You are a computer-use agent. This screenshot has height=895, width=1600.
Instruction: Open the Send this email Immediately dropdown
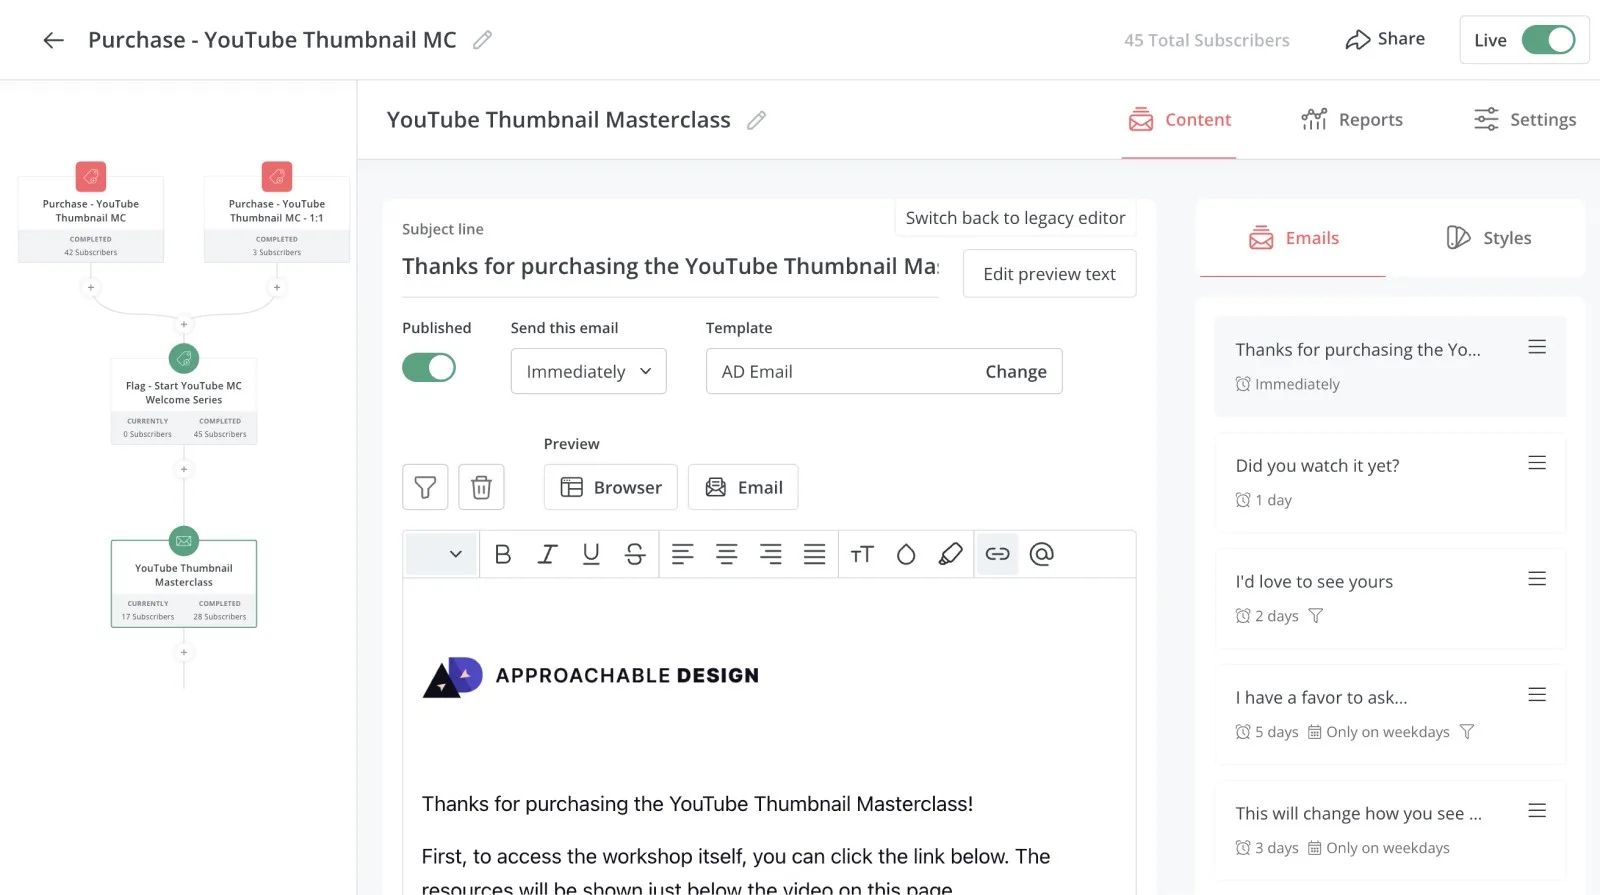click(588, 371)
